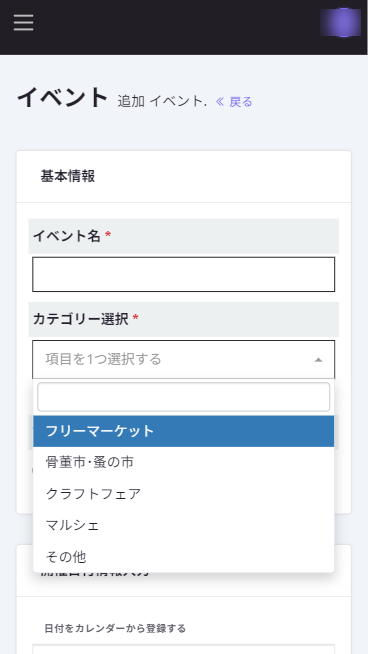Pick the クラフトフェア category
The height and width of the screenshot is (654, 368).
[x=184, y=494]
